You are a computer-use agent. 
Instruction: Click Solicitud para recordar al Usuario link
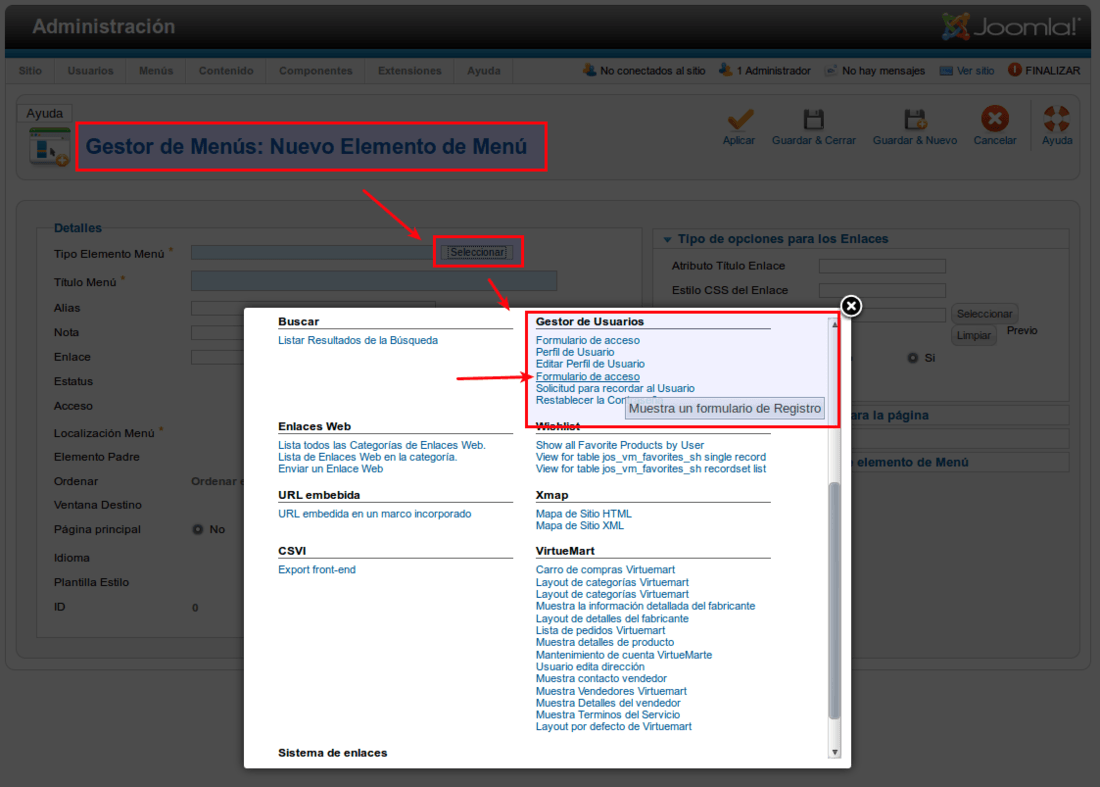[615, 389]
